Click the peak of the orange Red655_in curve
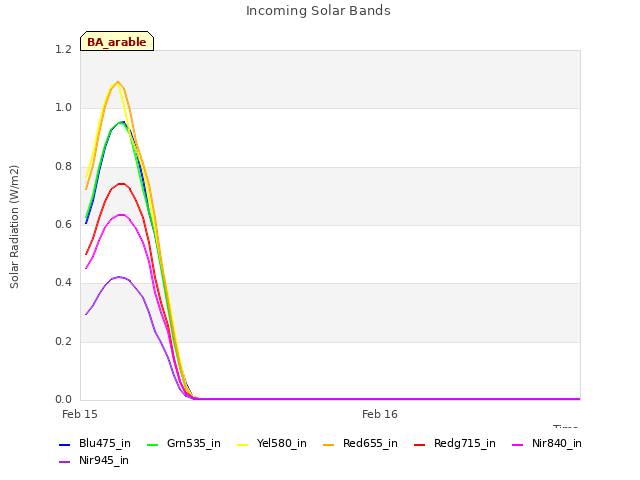Image resolution: width=640 pixels, height=480 pixels. point(118,82)
